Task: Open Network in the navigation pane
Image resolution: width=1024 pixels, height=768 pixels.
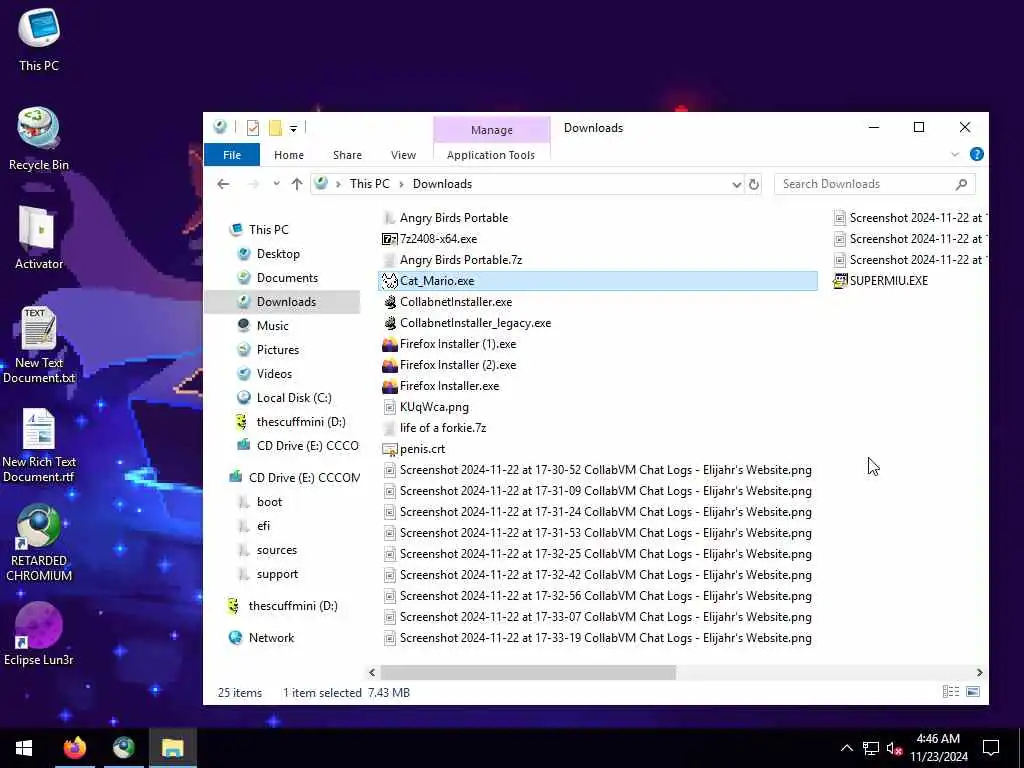Action: tap(271, 638)
